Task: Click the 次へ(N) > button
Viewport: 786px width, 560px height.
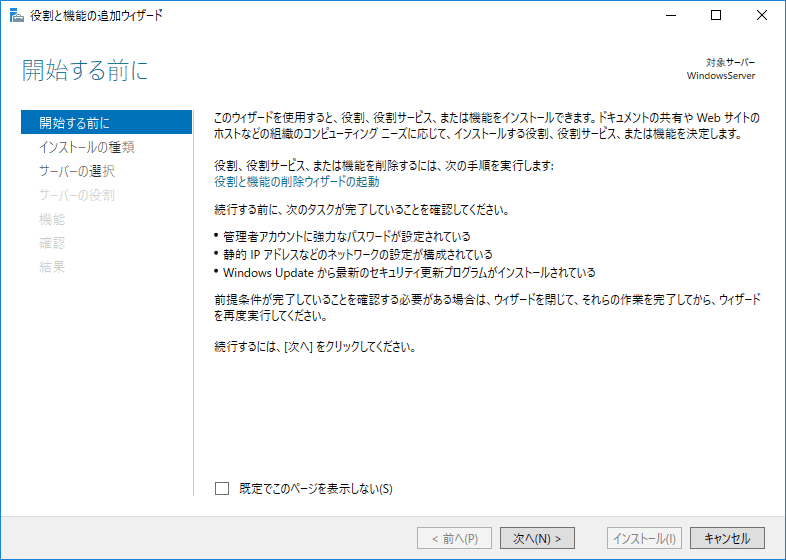Action: click(x=537, y=538)
